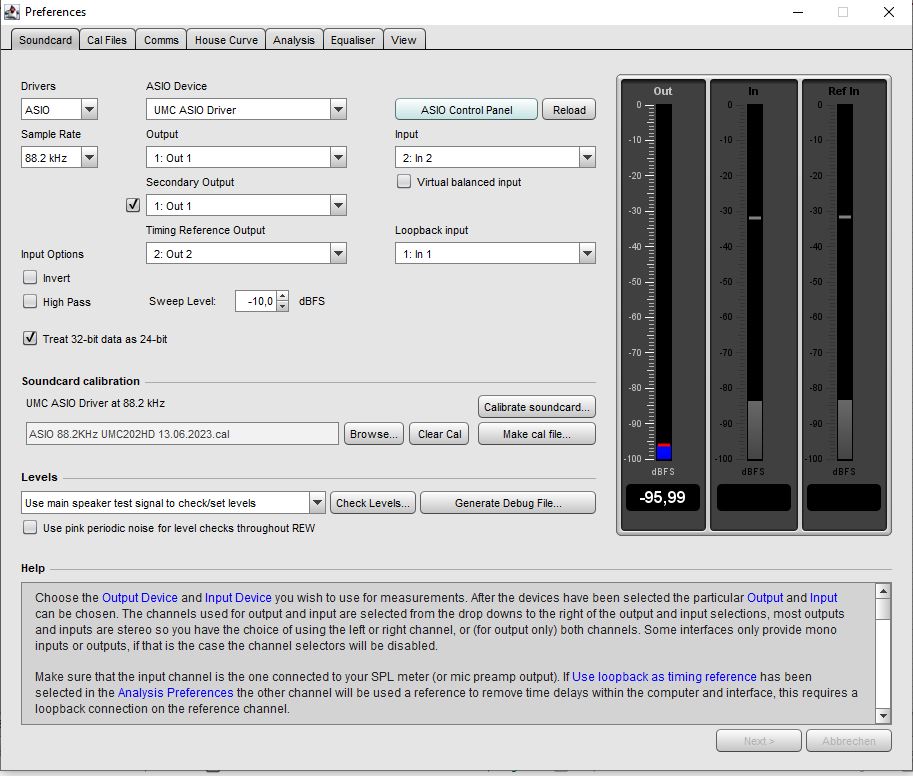This screenshot has height=776, width=913.
Task: Open the Comms tab
Action: tap(161, 40)
